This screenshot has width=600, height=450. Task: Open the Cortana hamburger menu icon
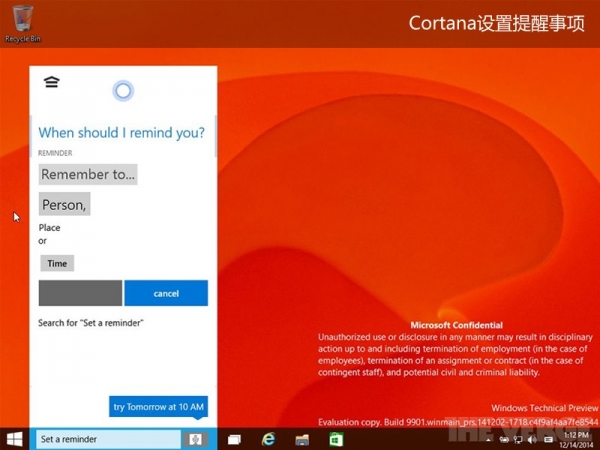(x=51, y=82)
